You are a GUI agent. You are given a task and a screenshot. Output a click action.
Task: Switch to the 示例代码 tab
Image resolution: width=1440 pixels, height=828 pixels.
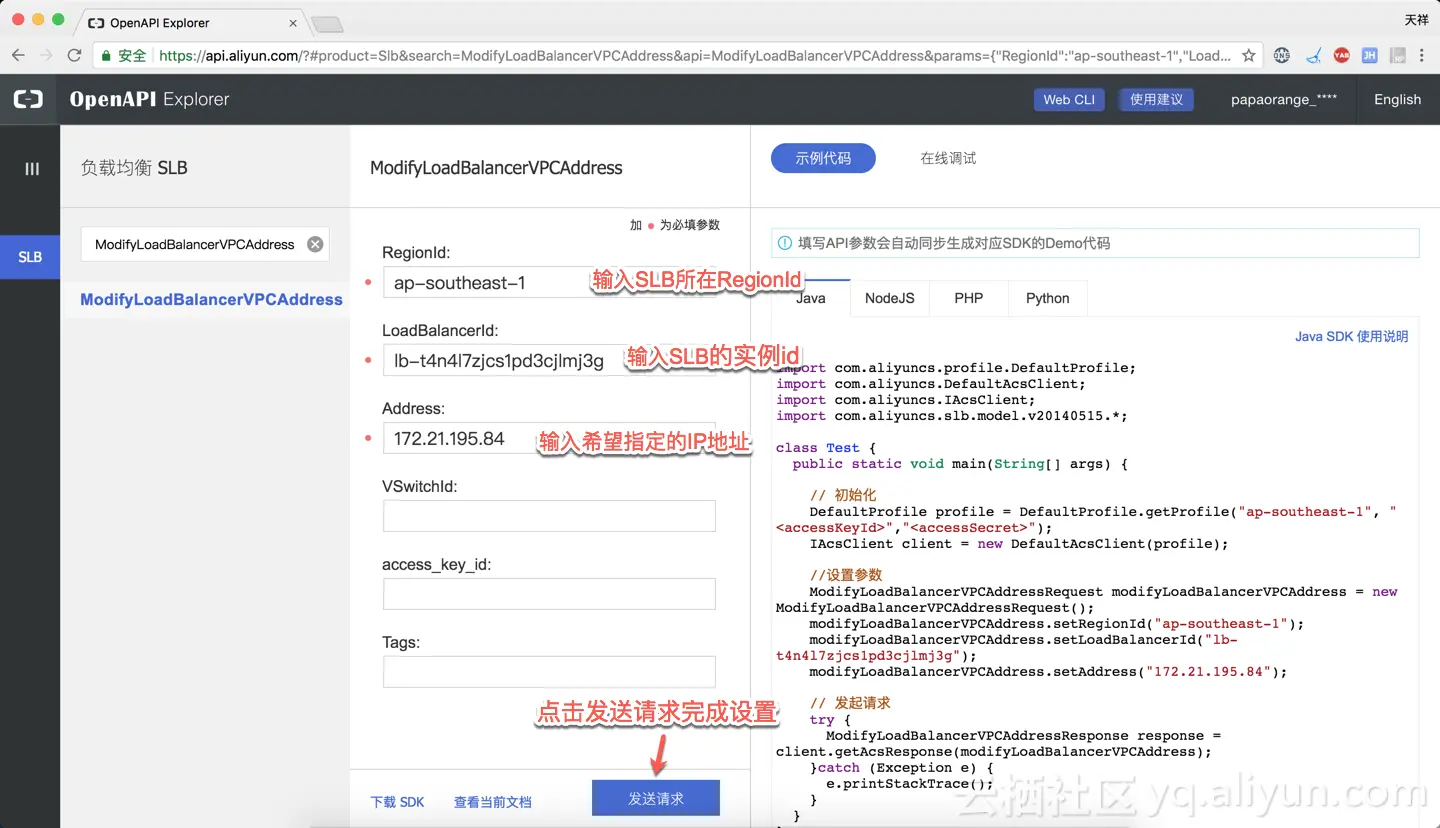coord(823,158)
